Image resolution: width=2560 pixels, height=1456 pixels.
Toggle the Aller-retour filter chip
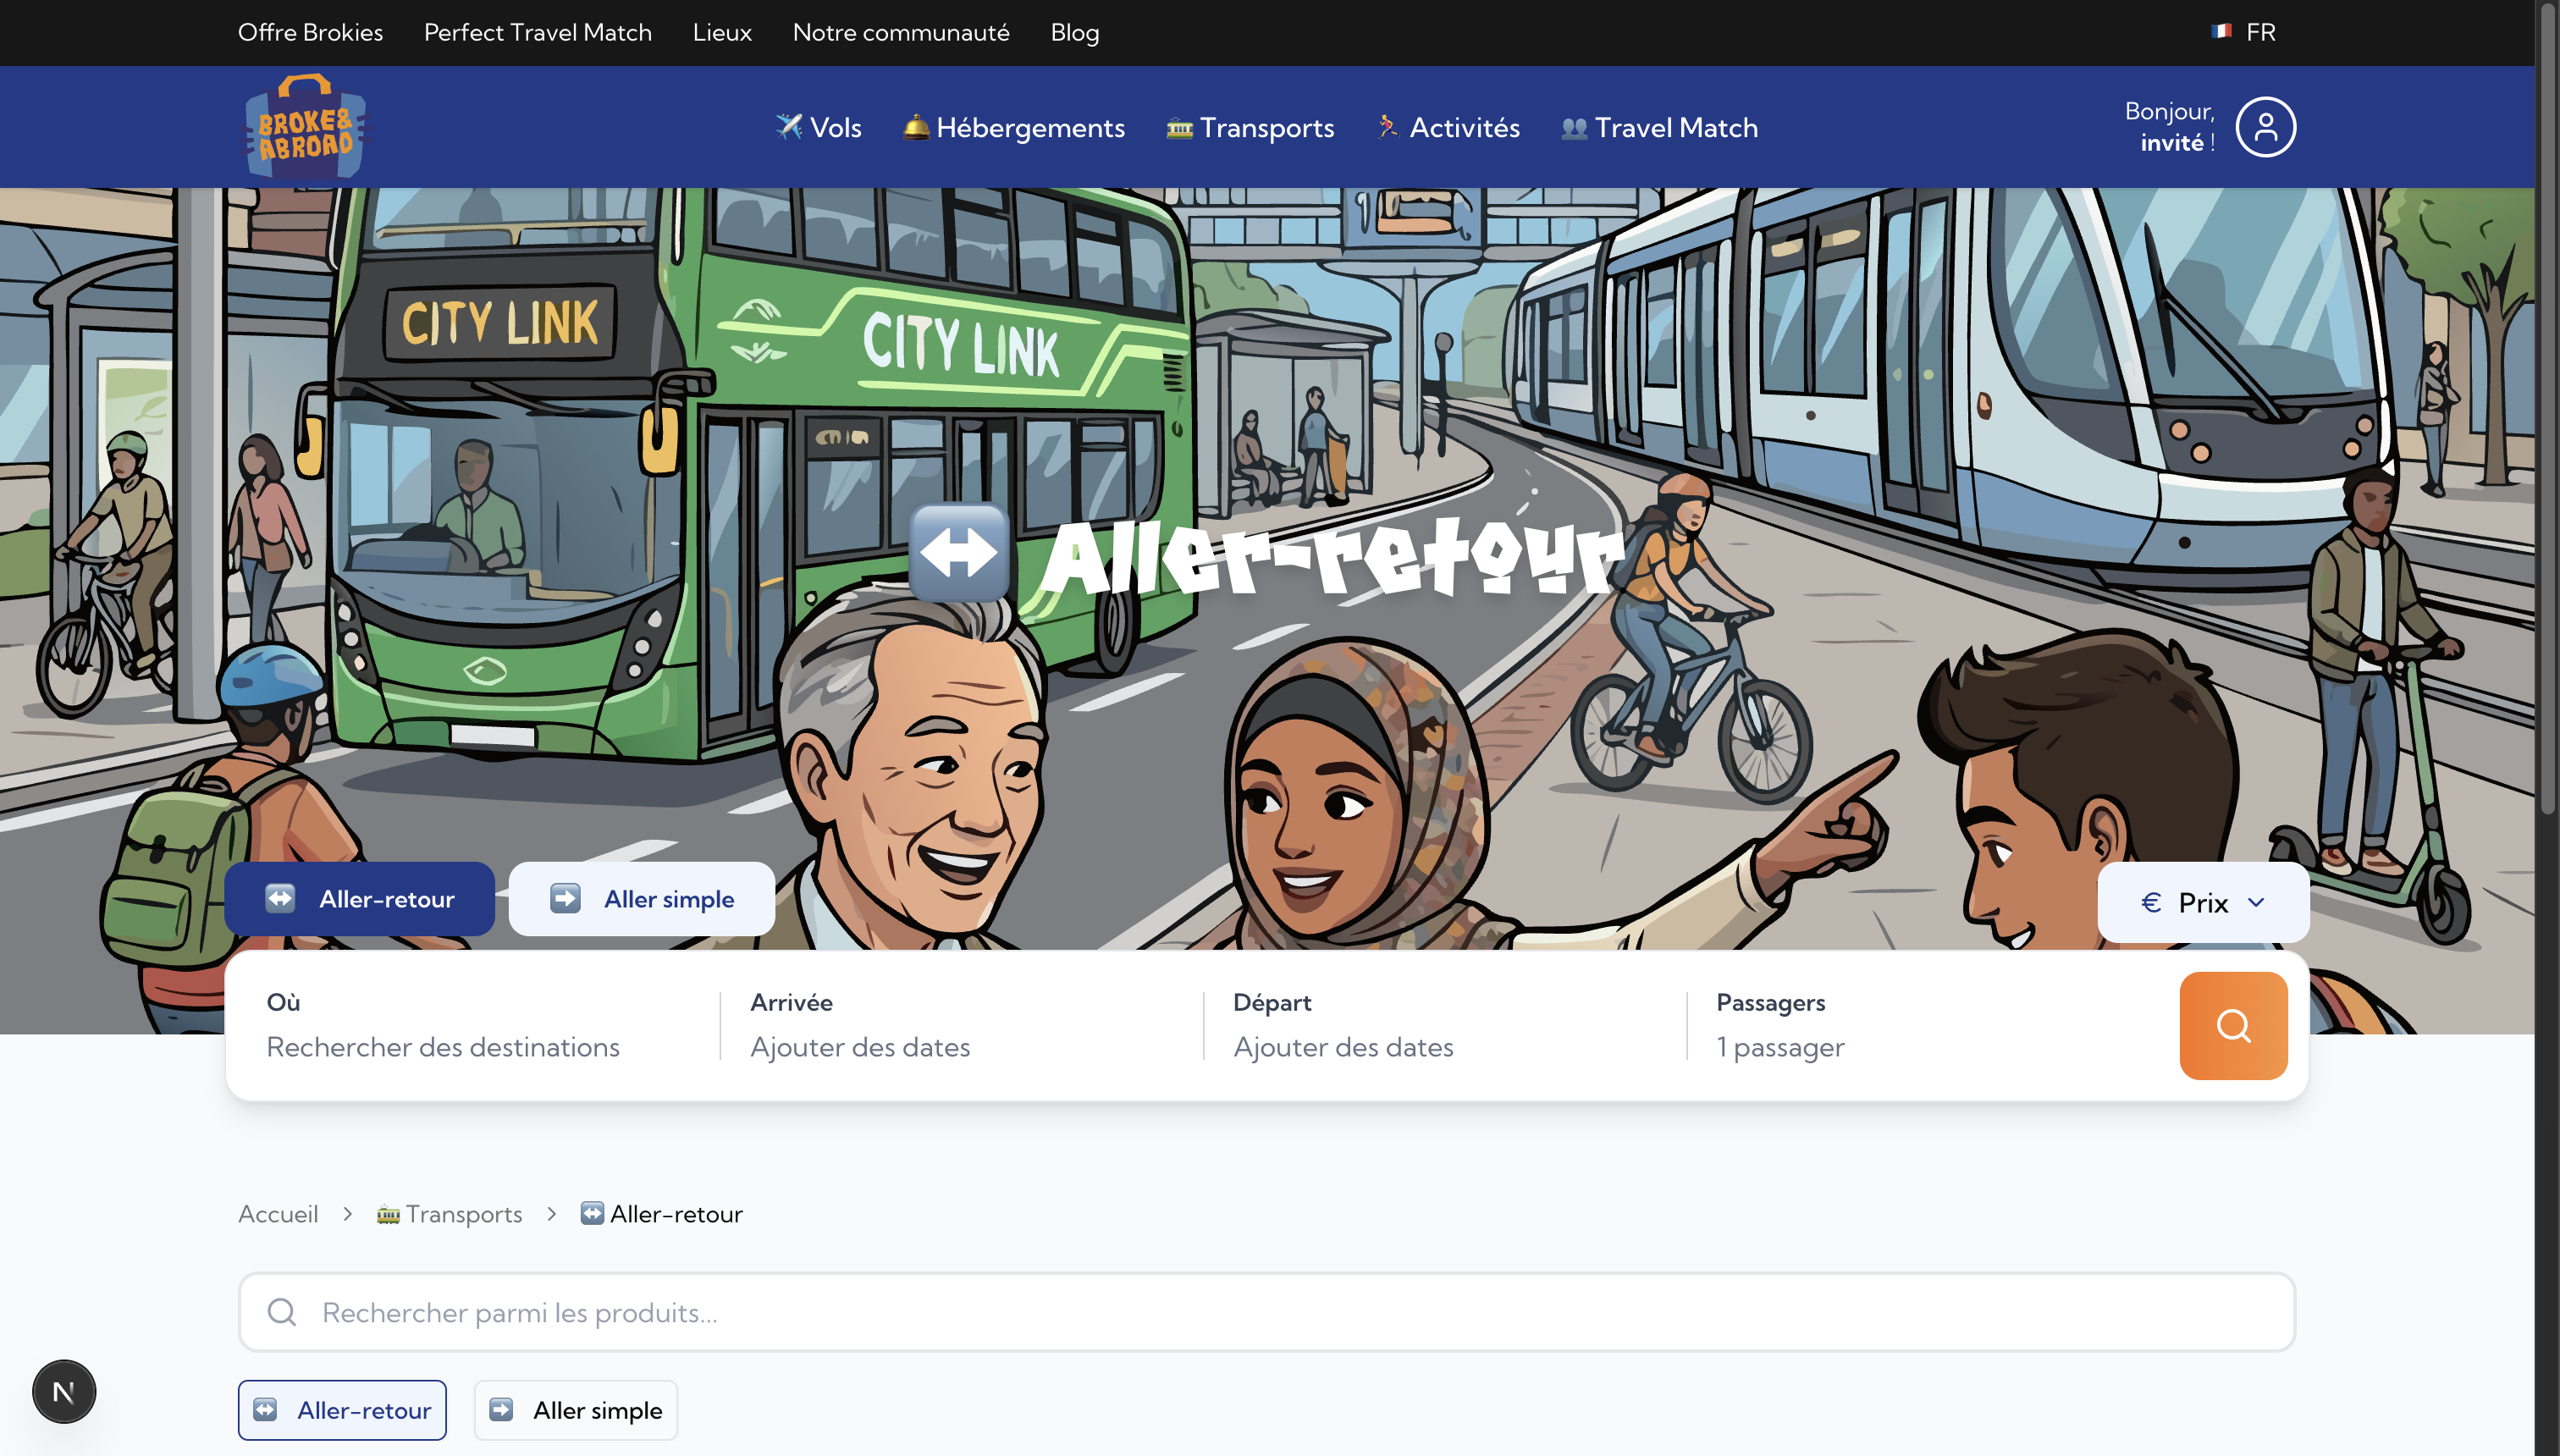[342, 1410]
